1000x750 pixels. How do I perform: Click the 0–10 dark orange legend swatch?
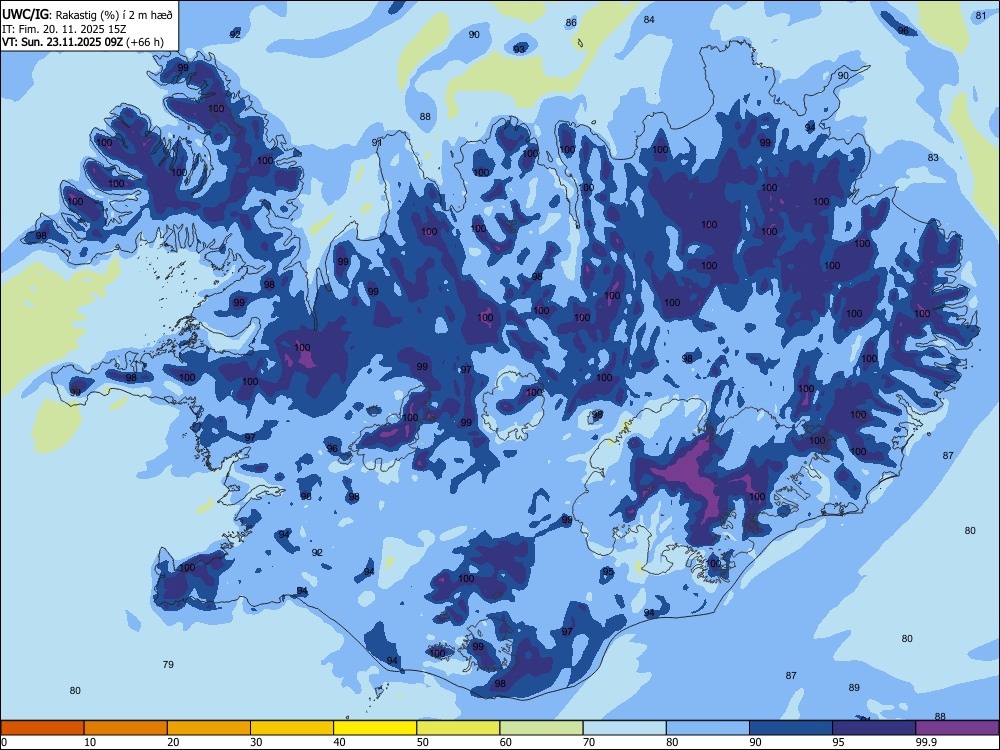coord(42,728)
